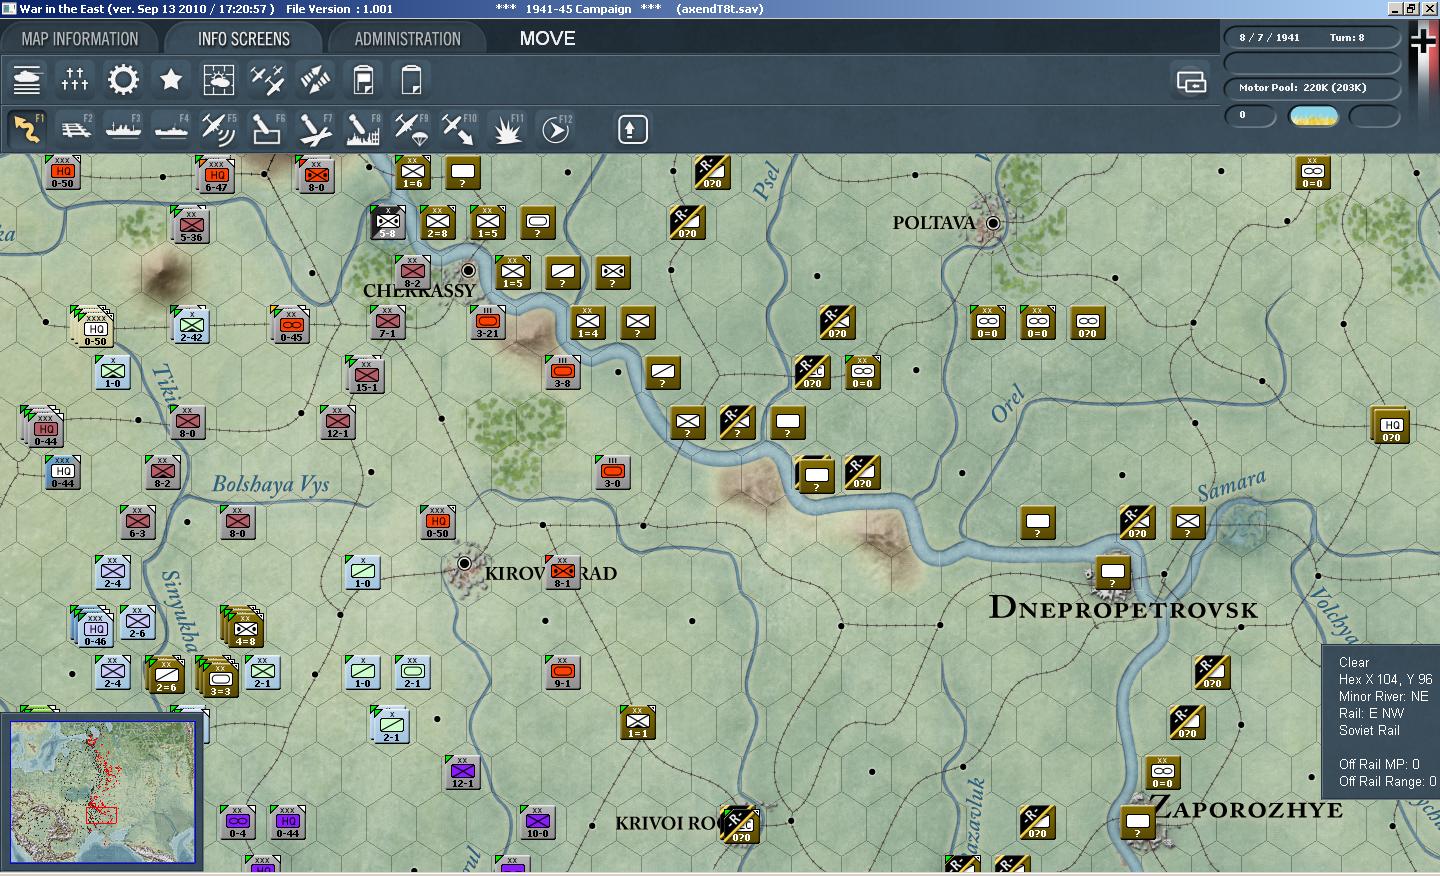Select the Soviet unit labeled 2=8
This screenshot has width=1440, height=876.
(x=438, y=222)
